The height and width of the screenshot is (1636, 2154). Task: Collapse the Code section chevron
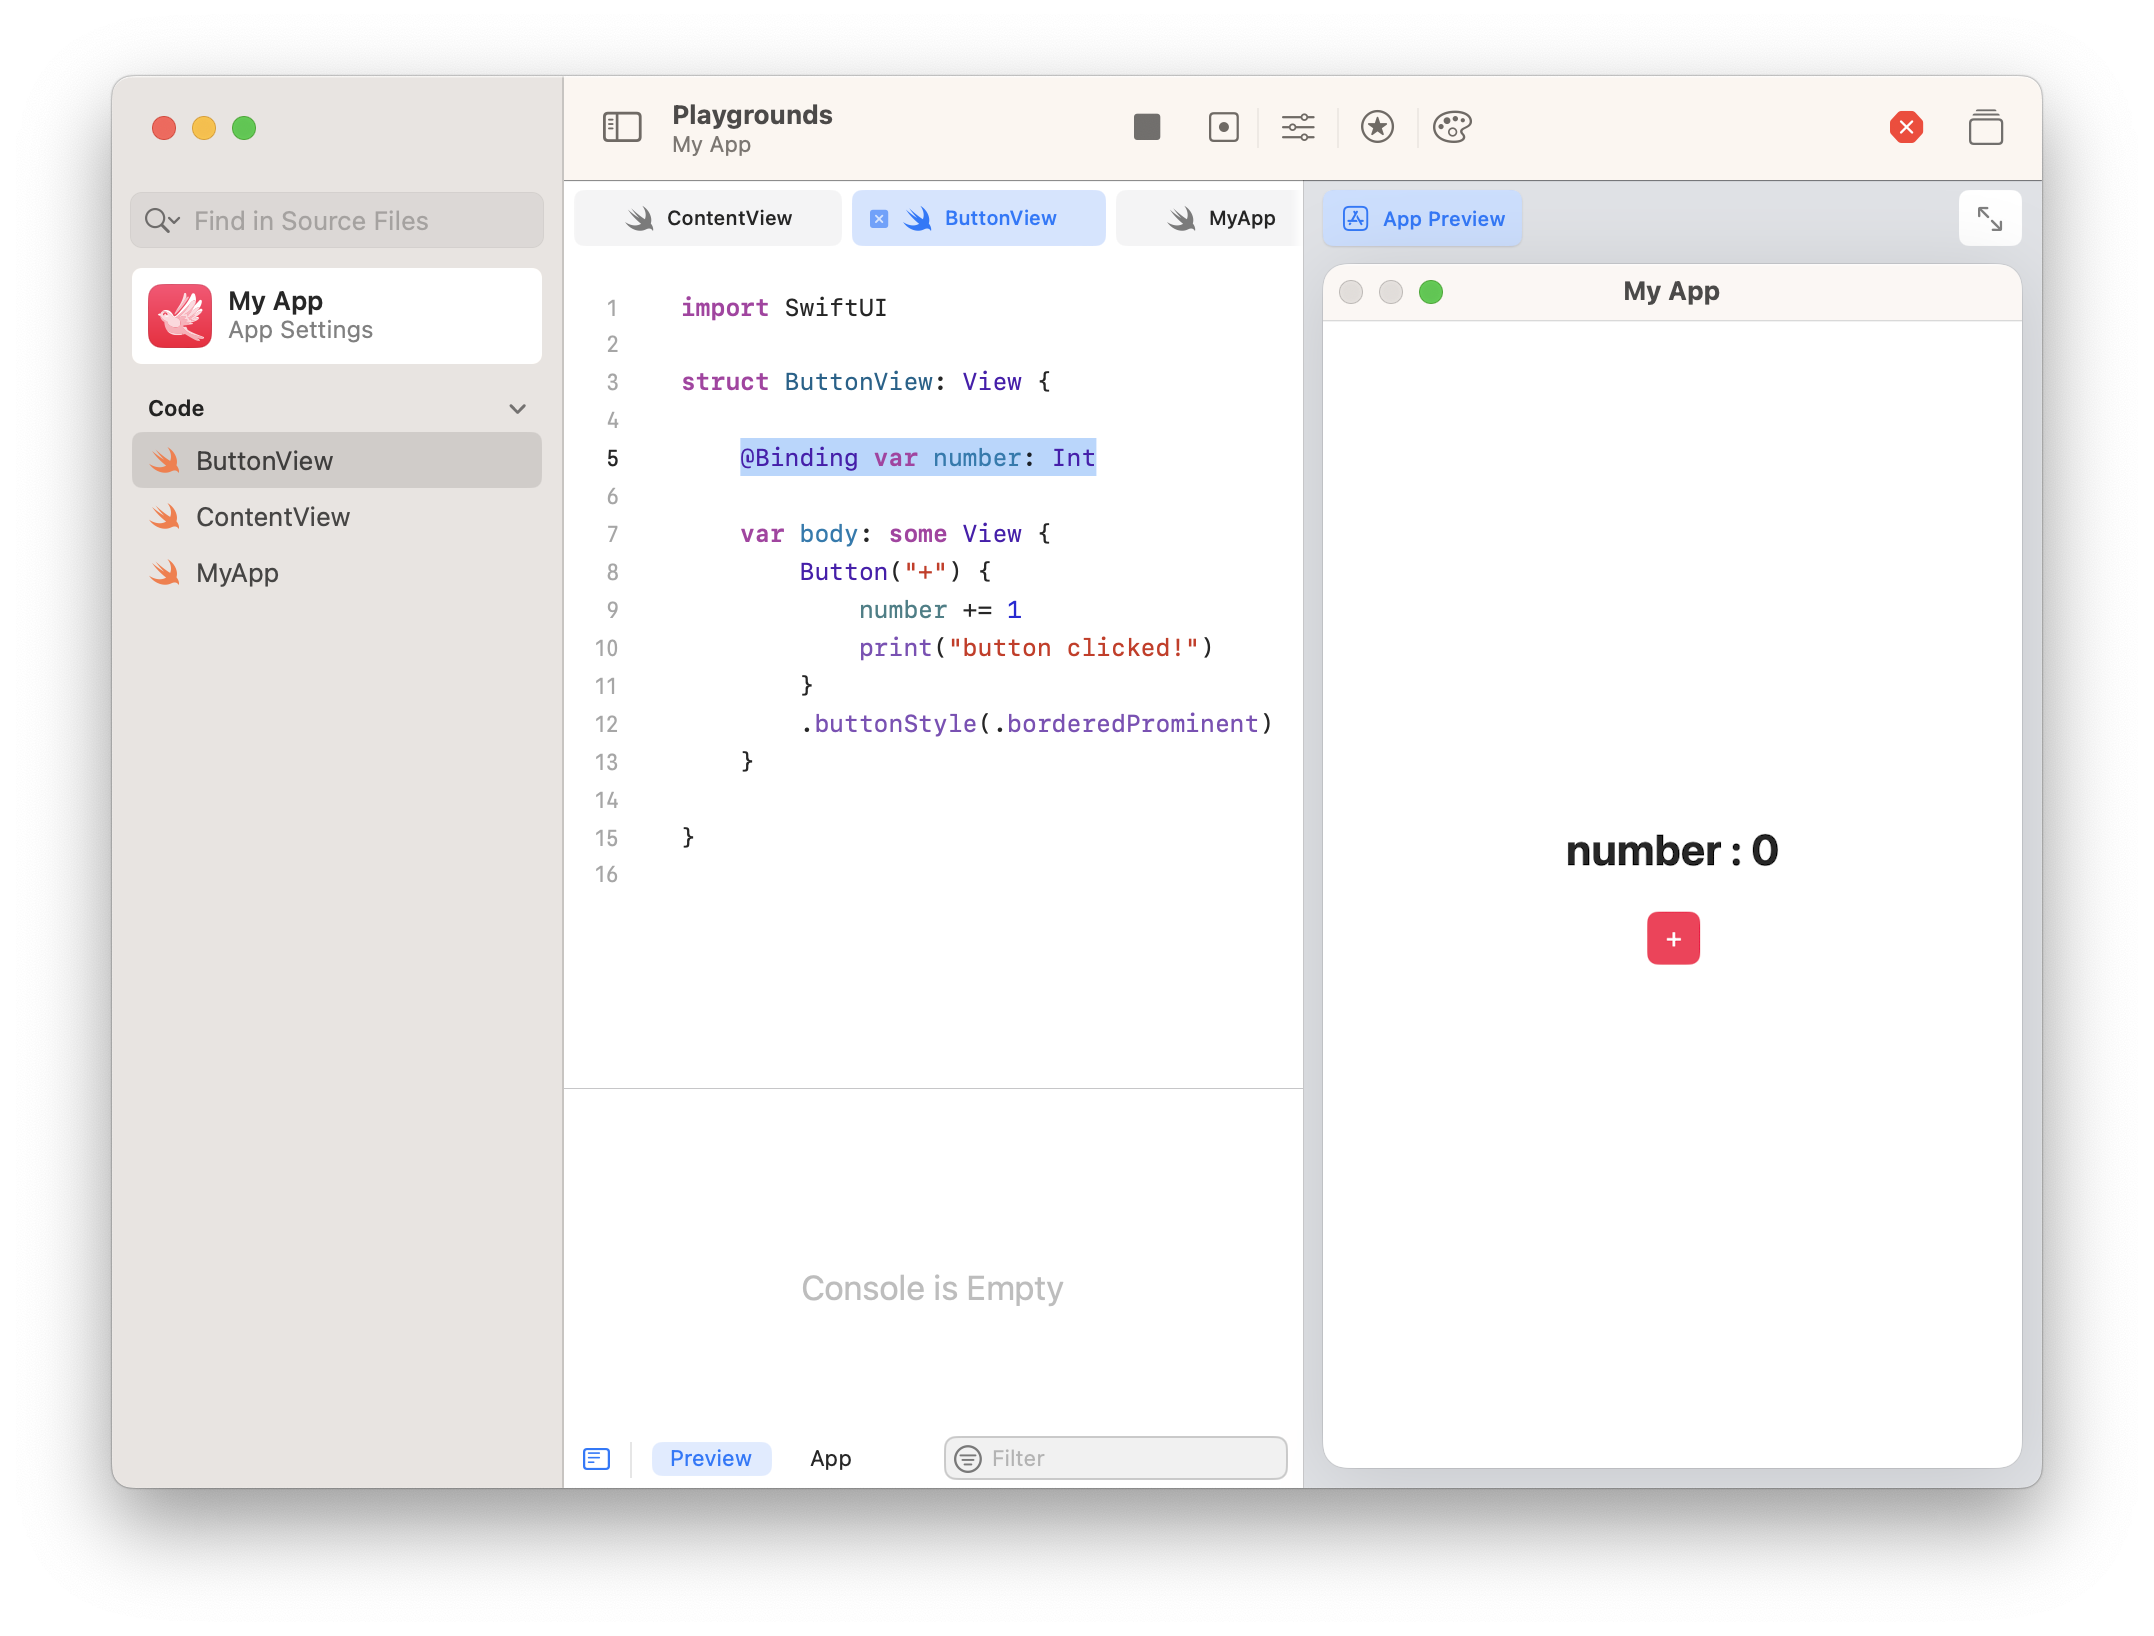point(517,408)
